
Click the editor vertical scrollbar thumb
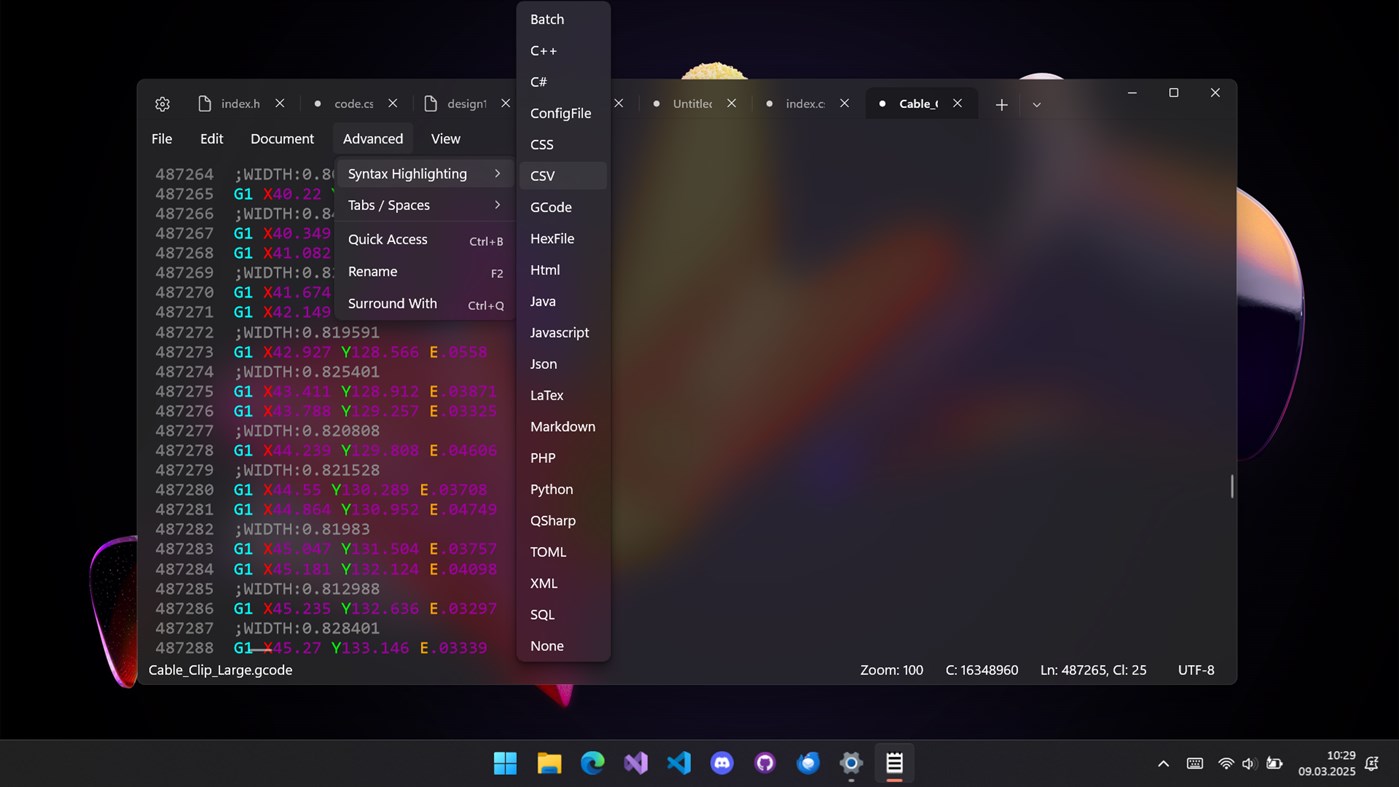tap(1232, 486)
